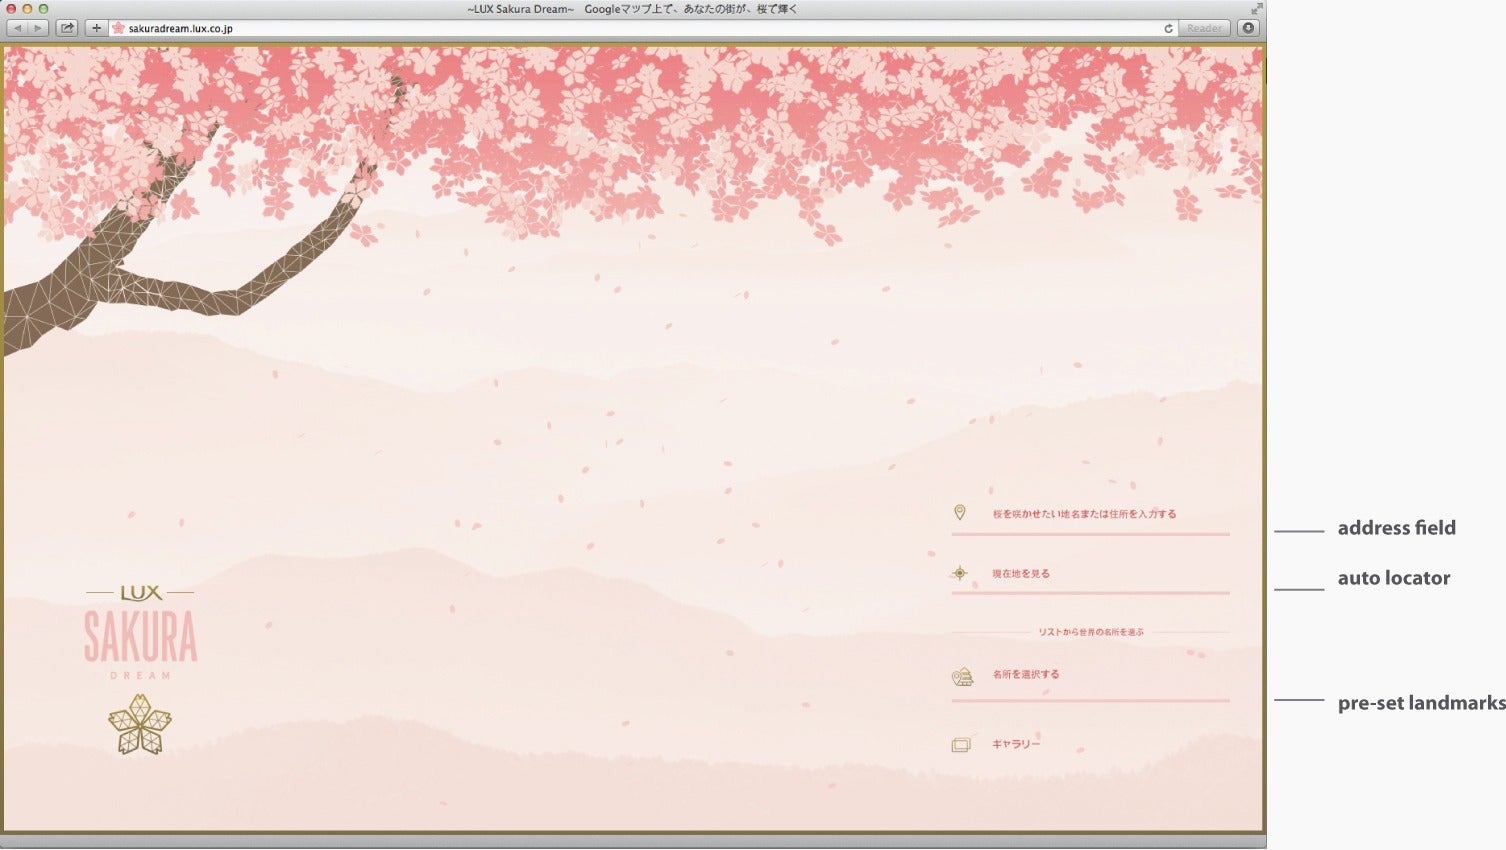Click the green zoom window button
Screen dimensions: 1506x850
pos(43,9)
